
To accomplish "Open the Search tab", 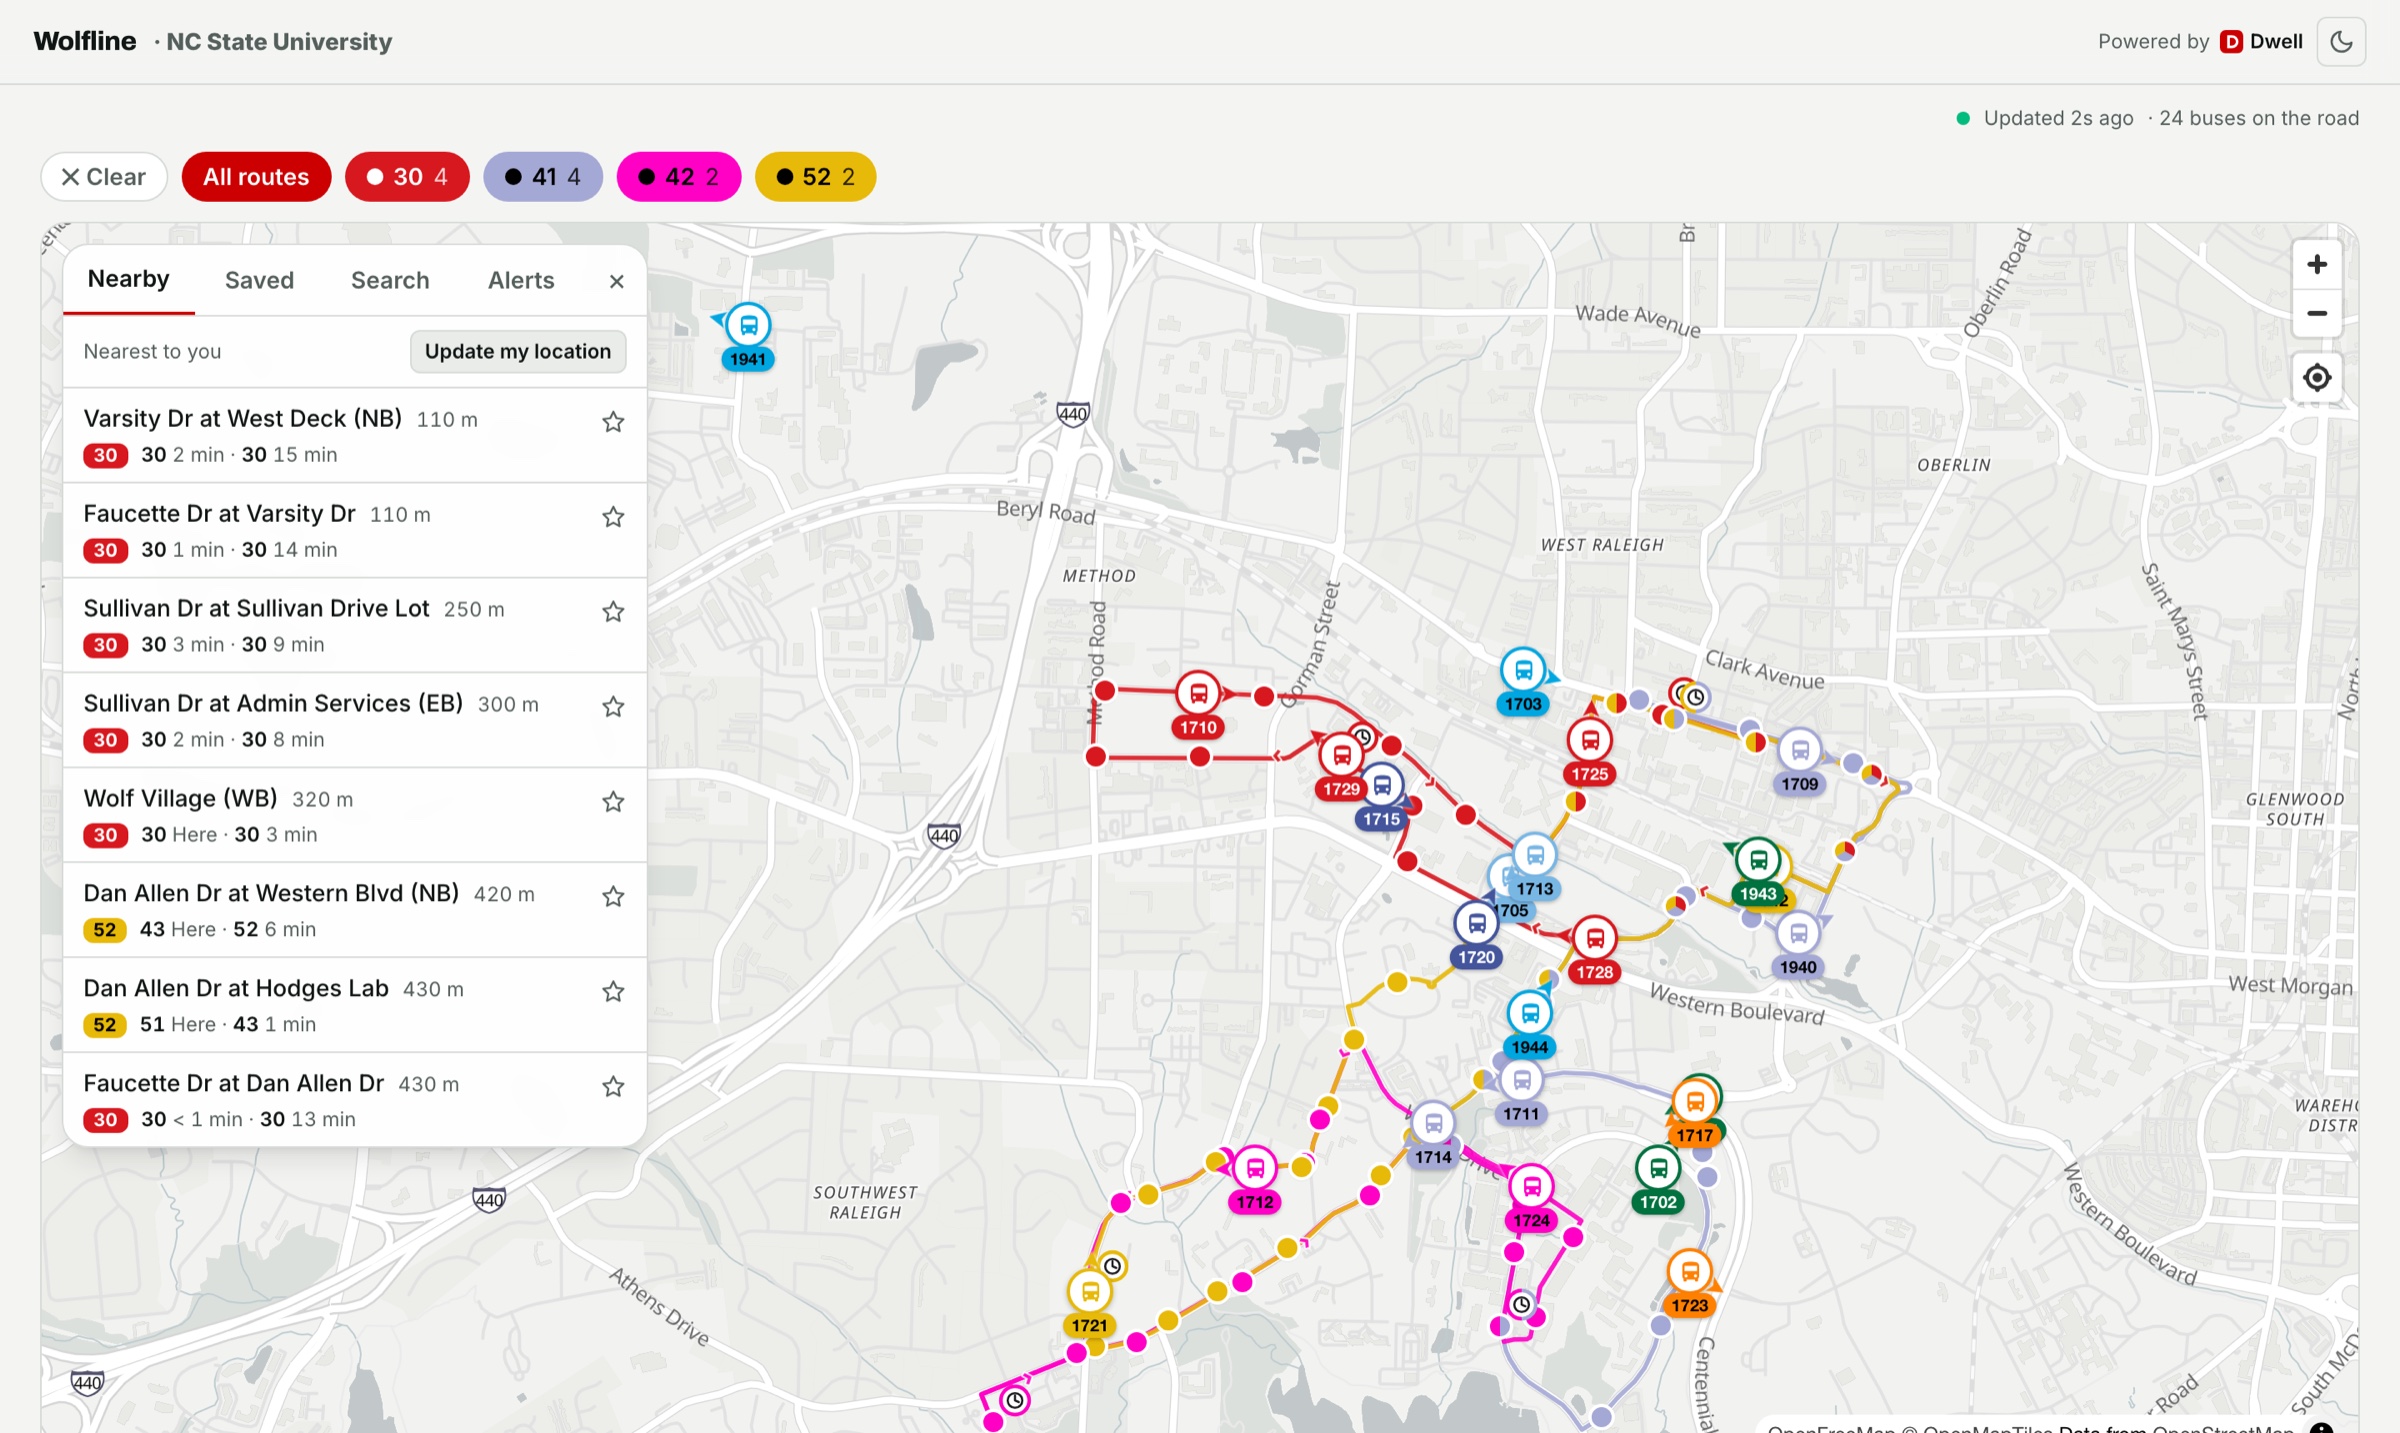I will coord(390,281).
